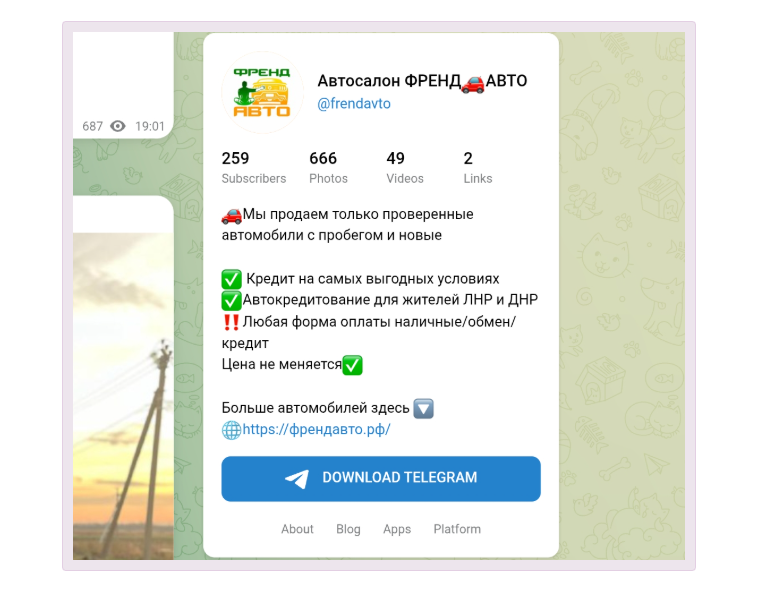This screenshot has width=768, height=593.
Task: Click the ФРЕНД АВТО channel avatar logo
Action: coord(262,92)
